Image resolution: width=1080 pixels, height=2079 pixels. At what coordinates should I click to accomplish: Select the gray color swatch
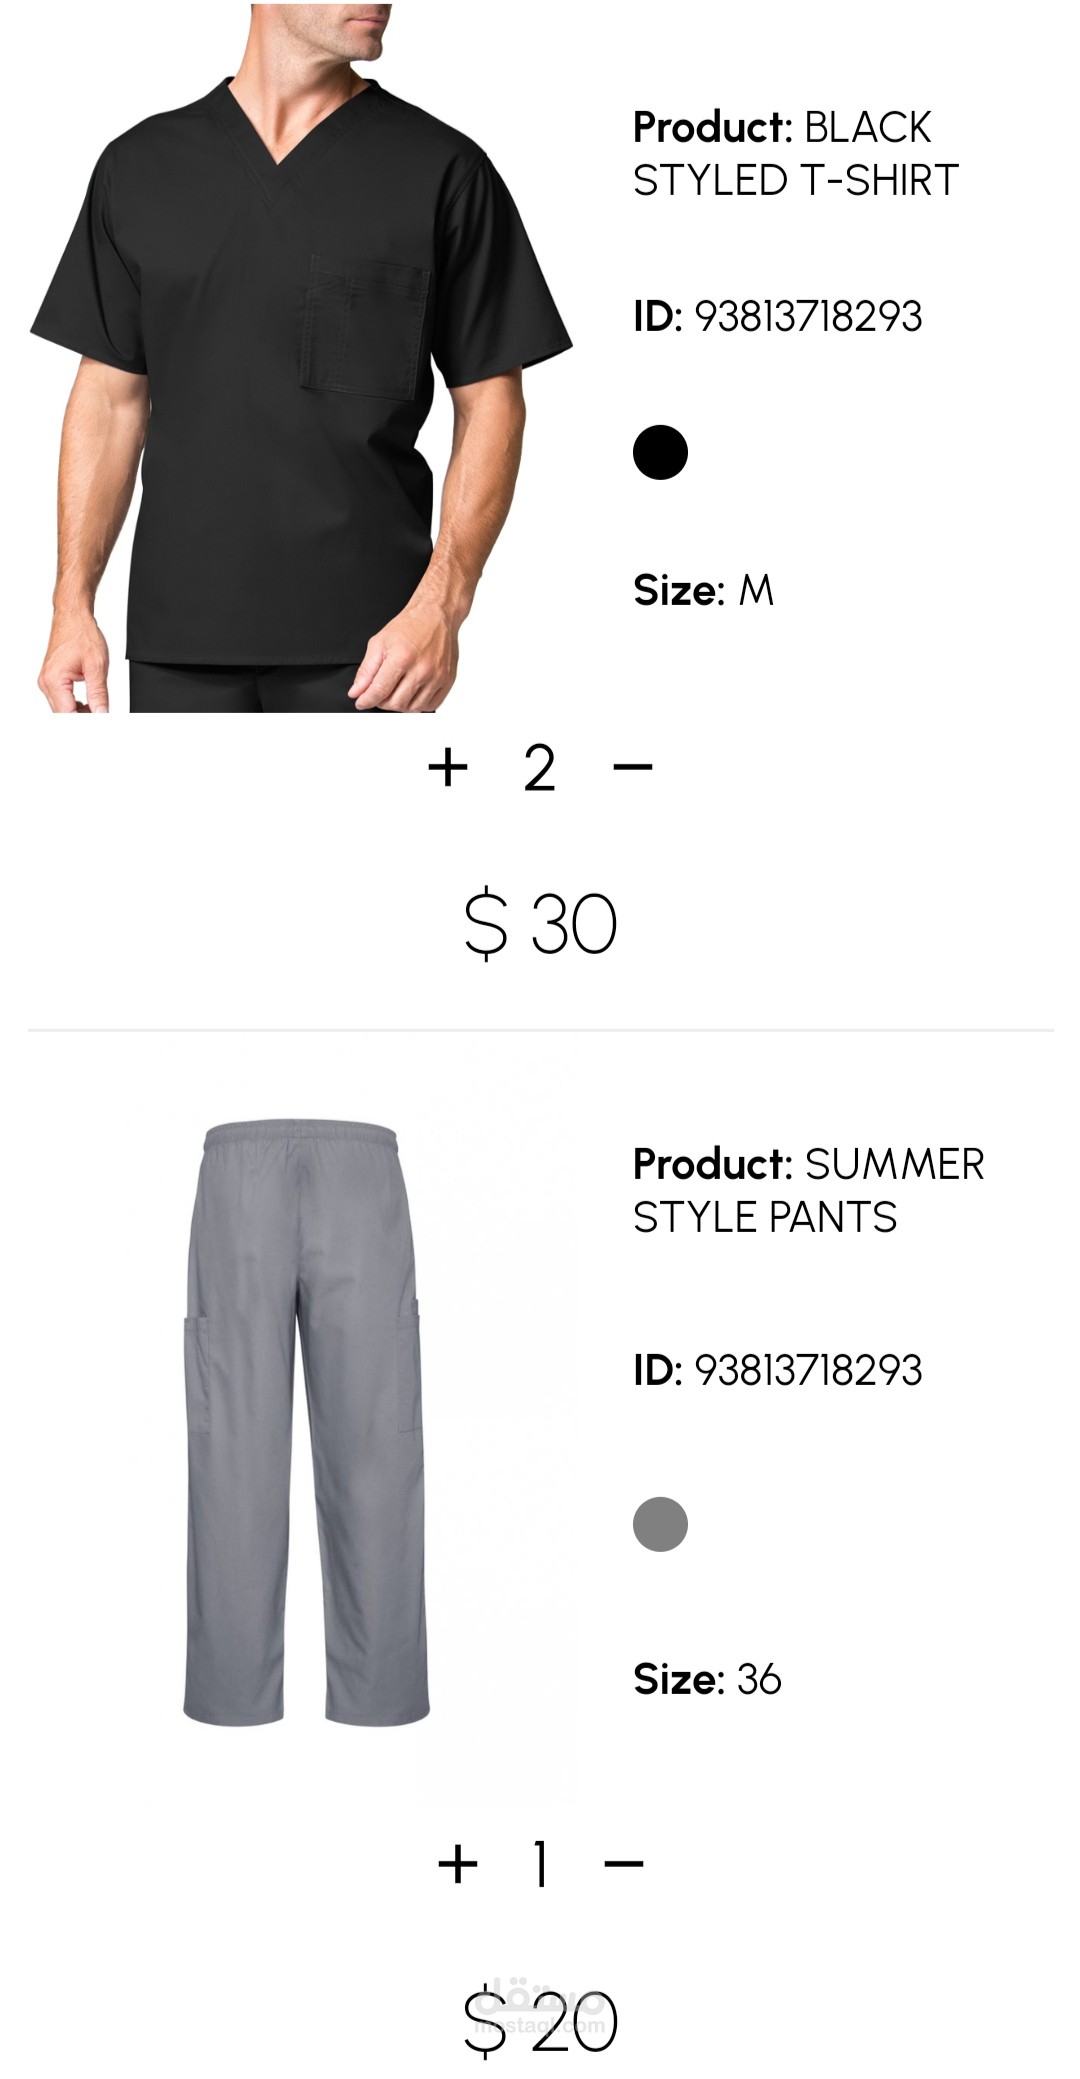coord(660,1524)
